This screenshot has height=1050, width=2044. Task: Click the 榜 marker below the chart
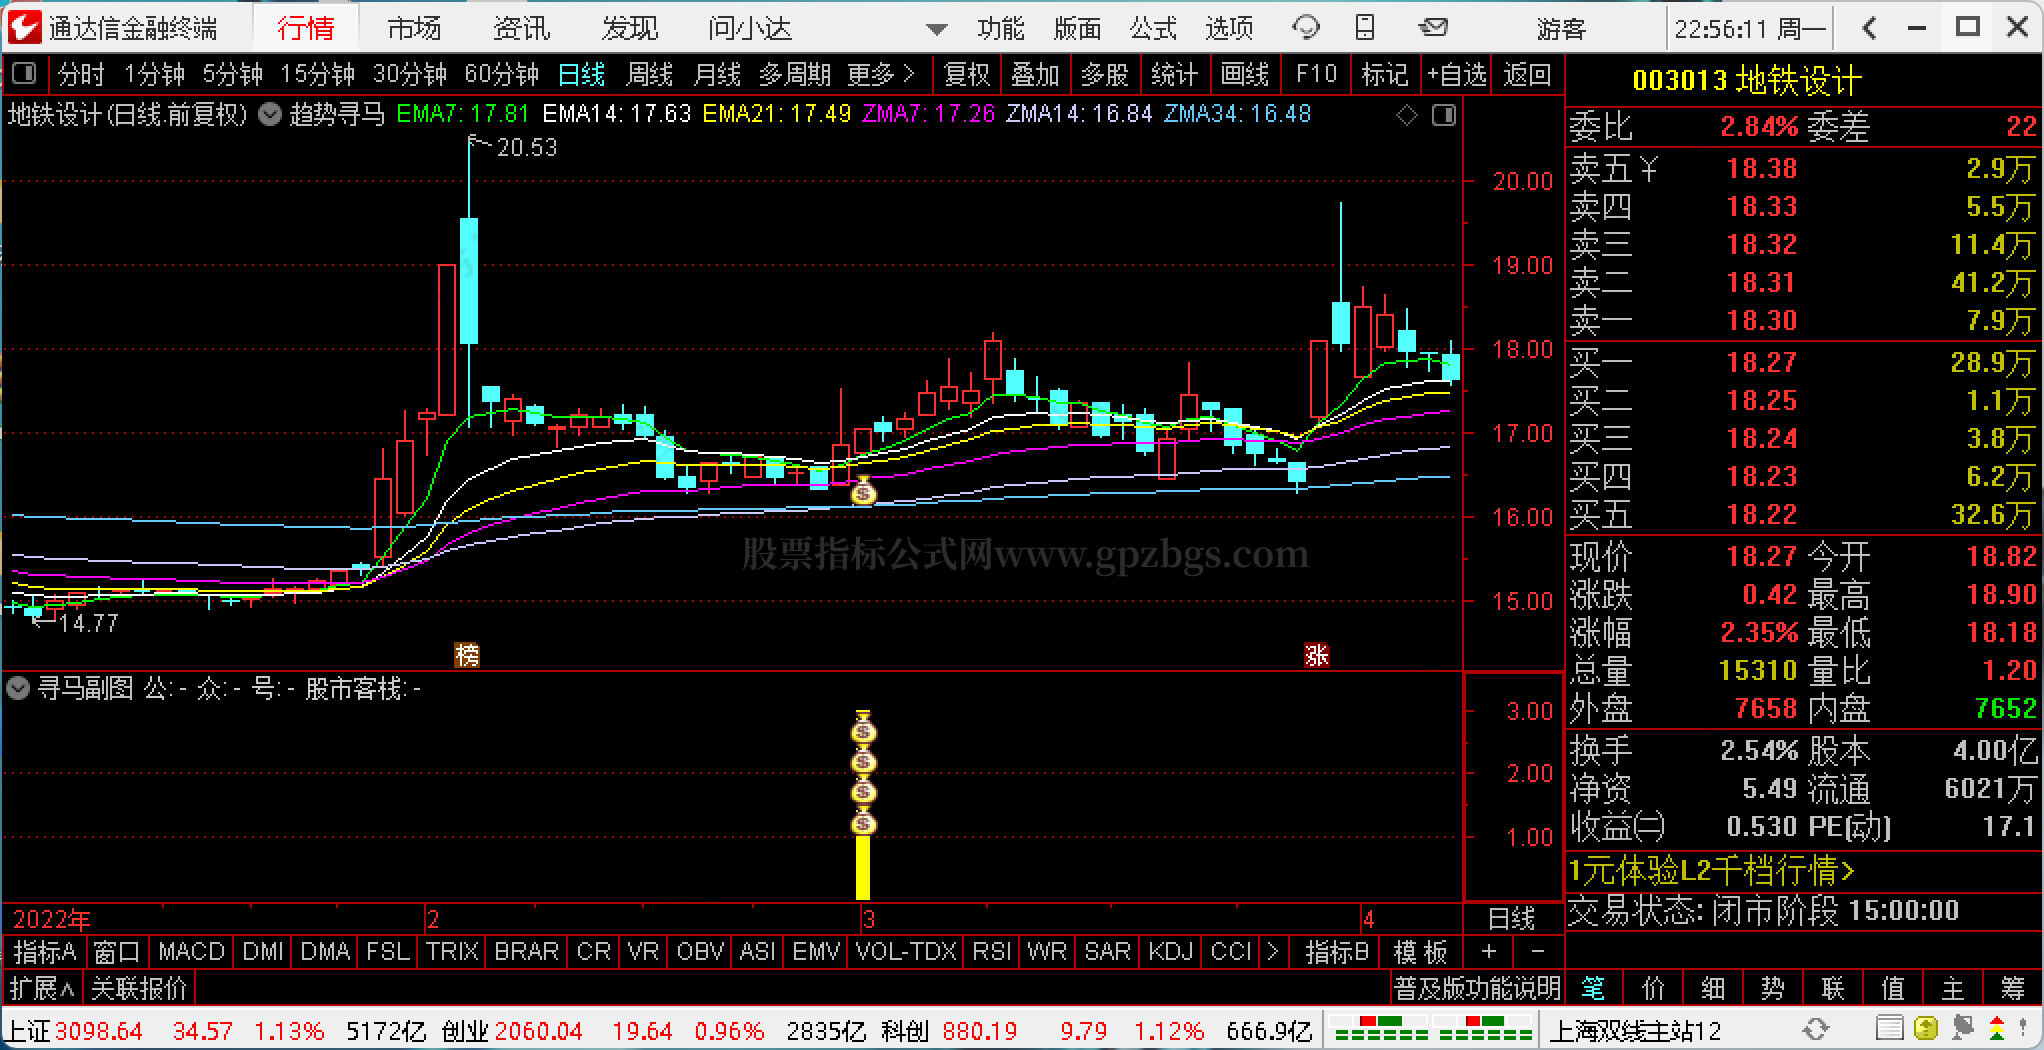click(x=467, y=655)
